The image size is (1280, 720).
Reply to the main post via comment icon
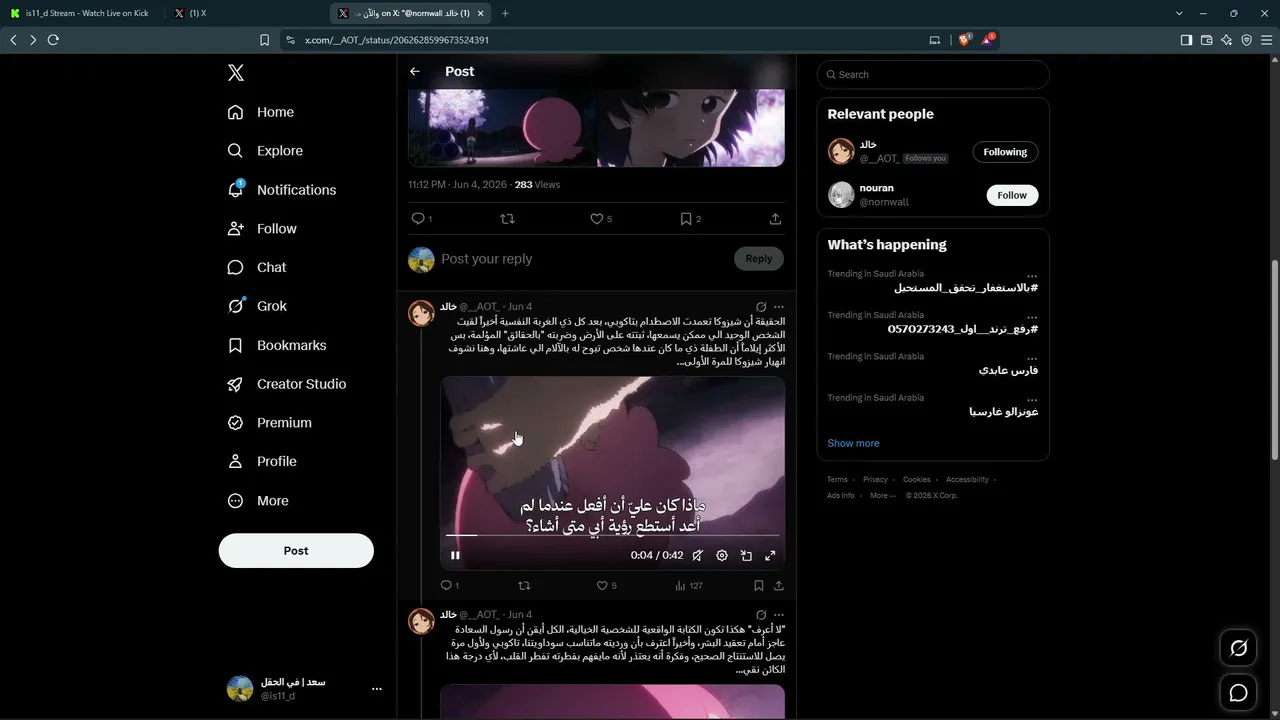pos(418,219)
